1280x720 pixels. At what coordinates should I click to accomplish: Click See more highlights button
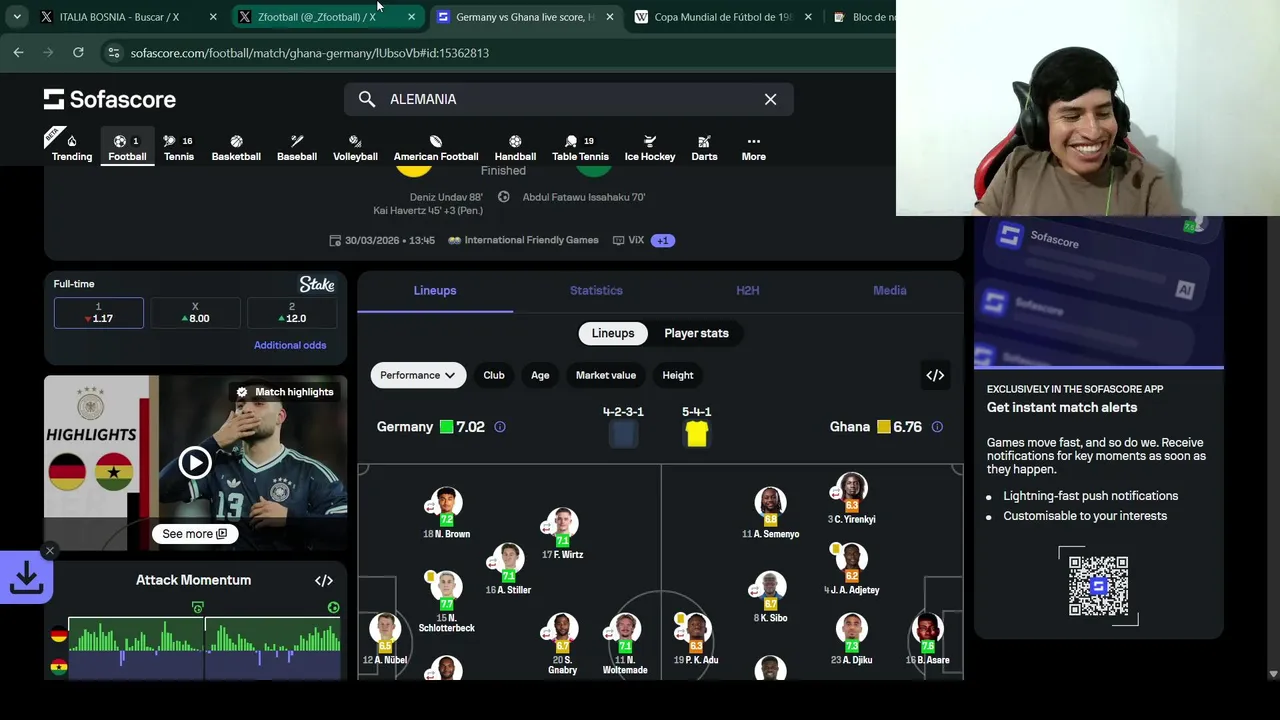click(195, 534)
